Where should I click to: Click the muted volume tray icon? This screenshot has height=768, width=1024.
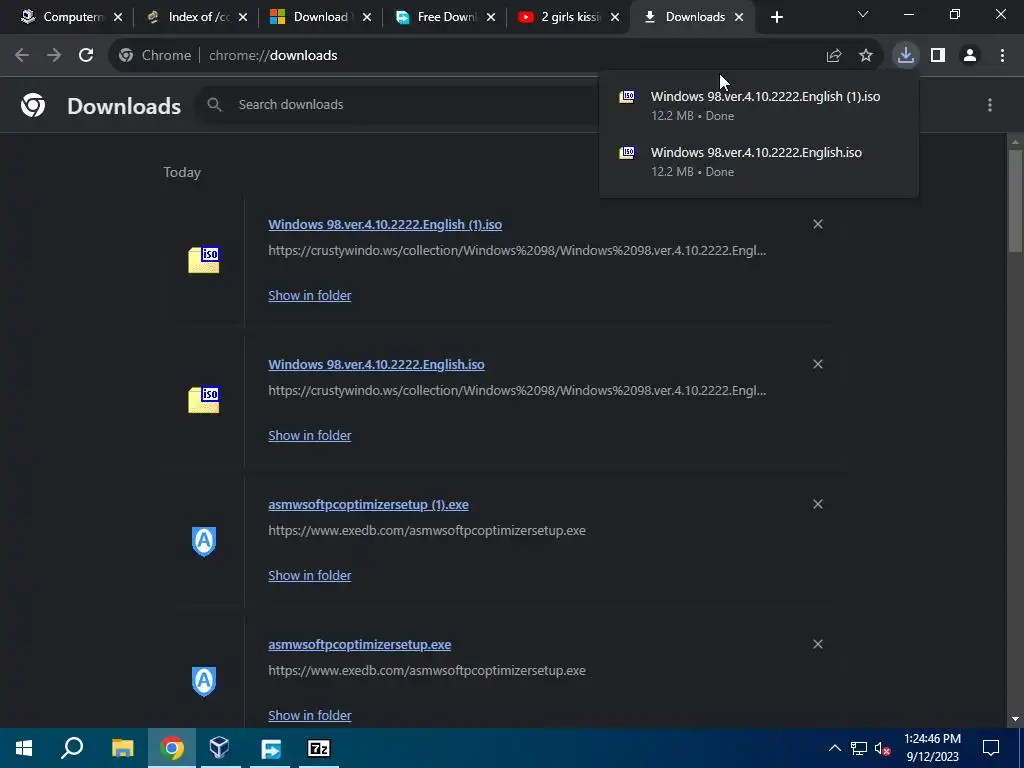pos(883,748)
